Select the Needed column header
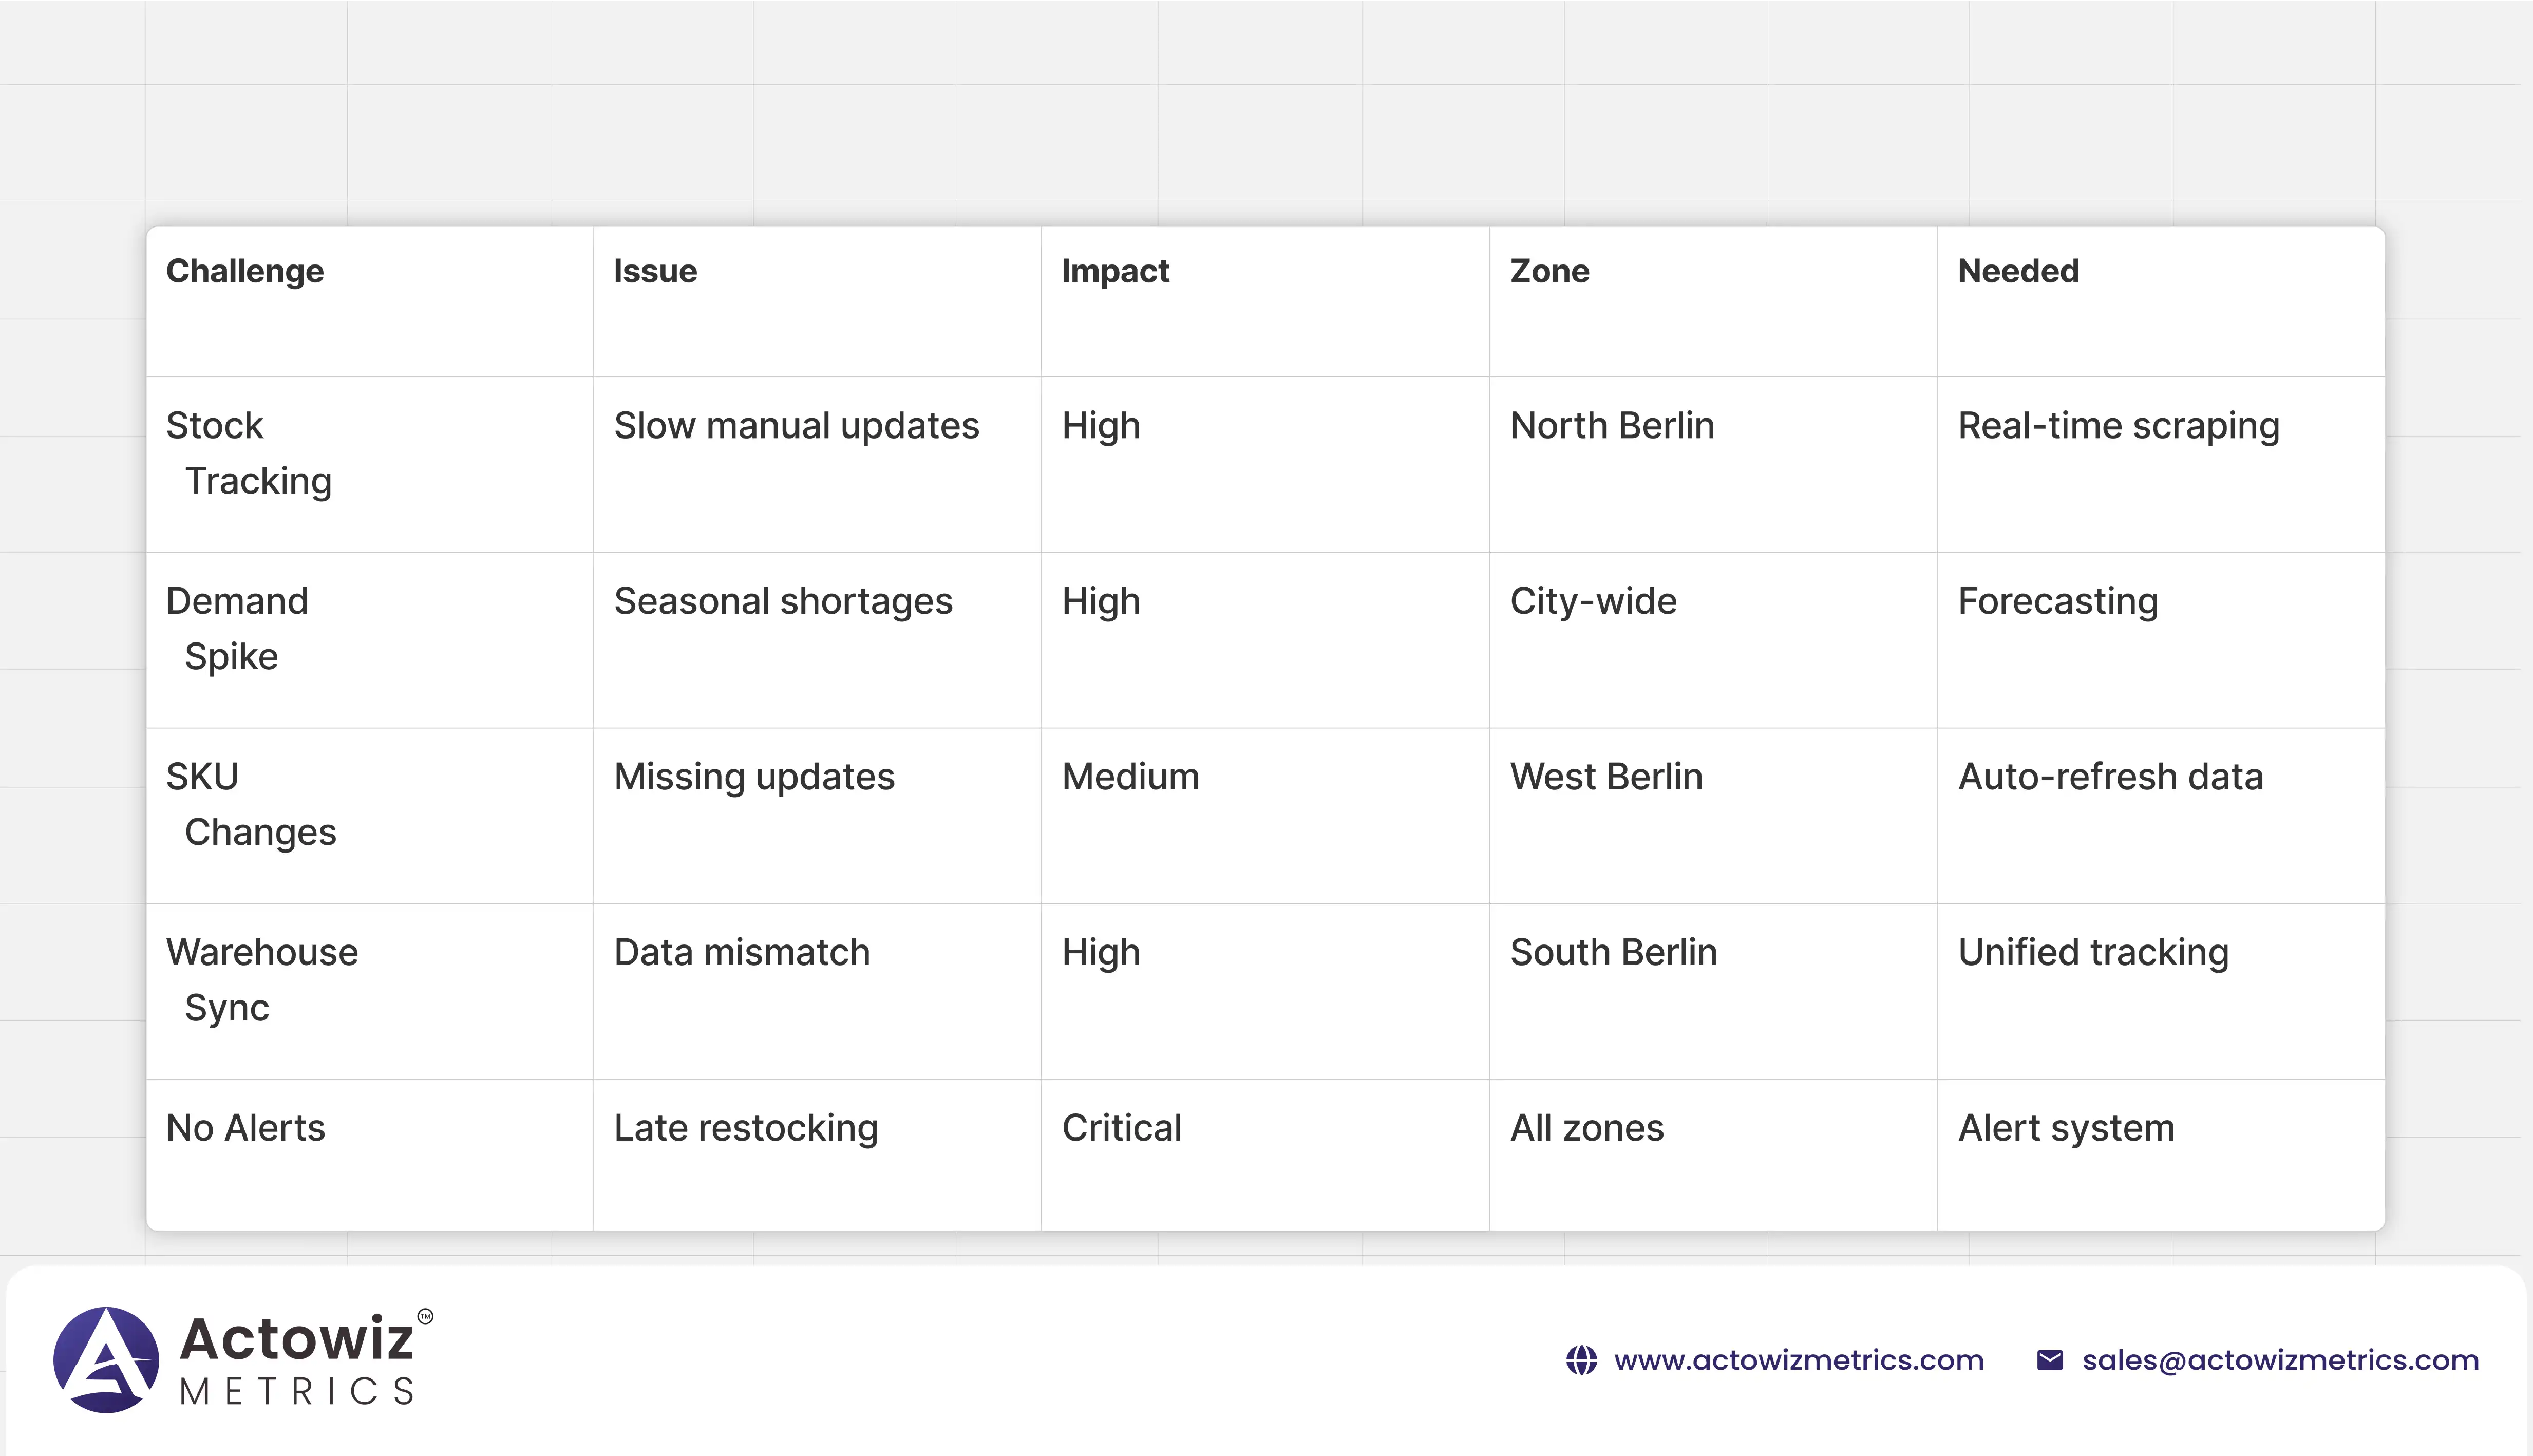Screen dimensions: 2533x1456 (2018, 271)
